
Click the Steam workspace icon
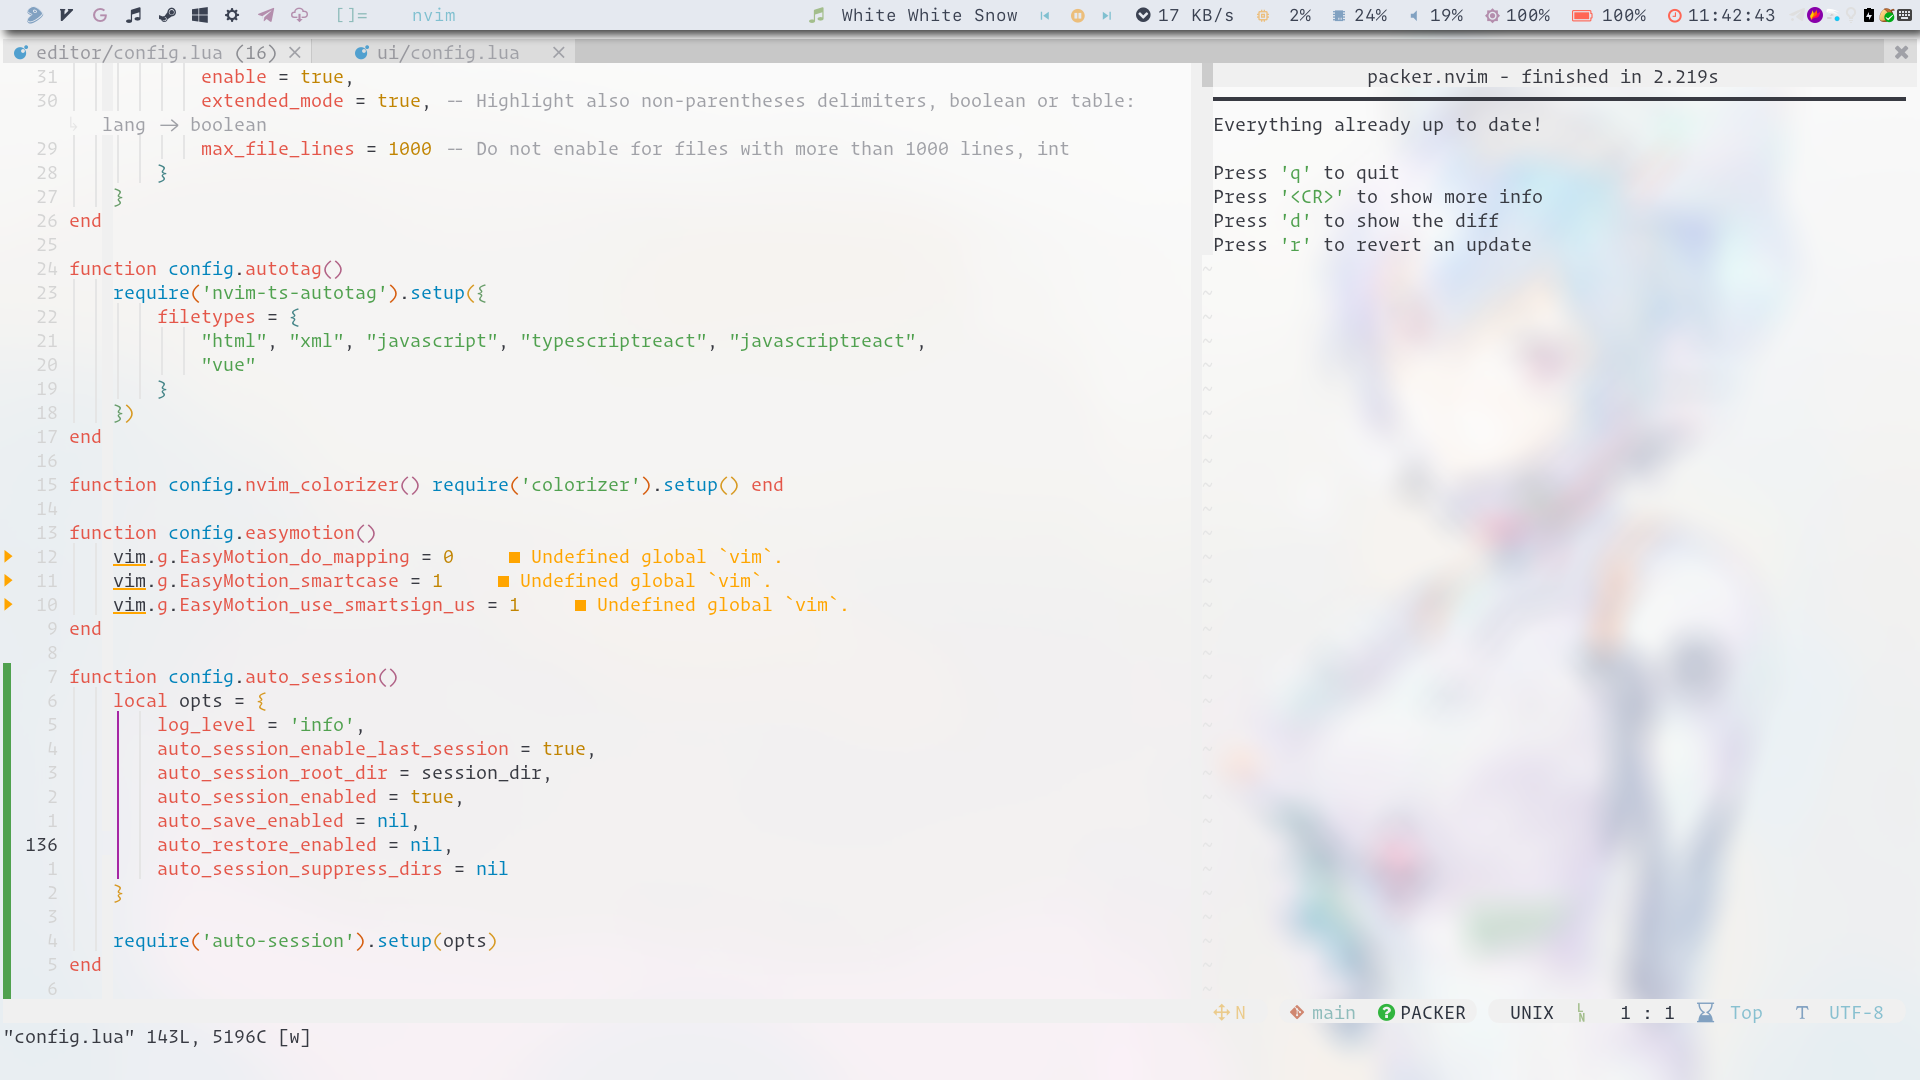[x=166, y=15]
